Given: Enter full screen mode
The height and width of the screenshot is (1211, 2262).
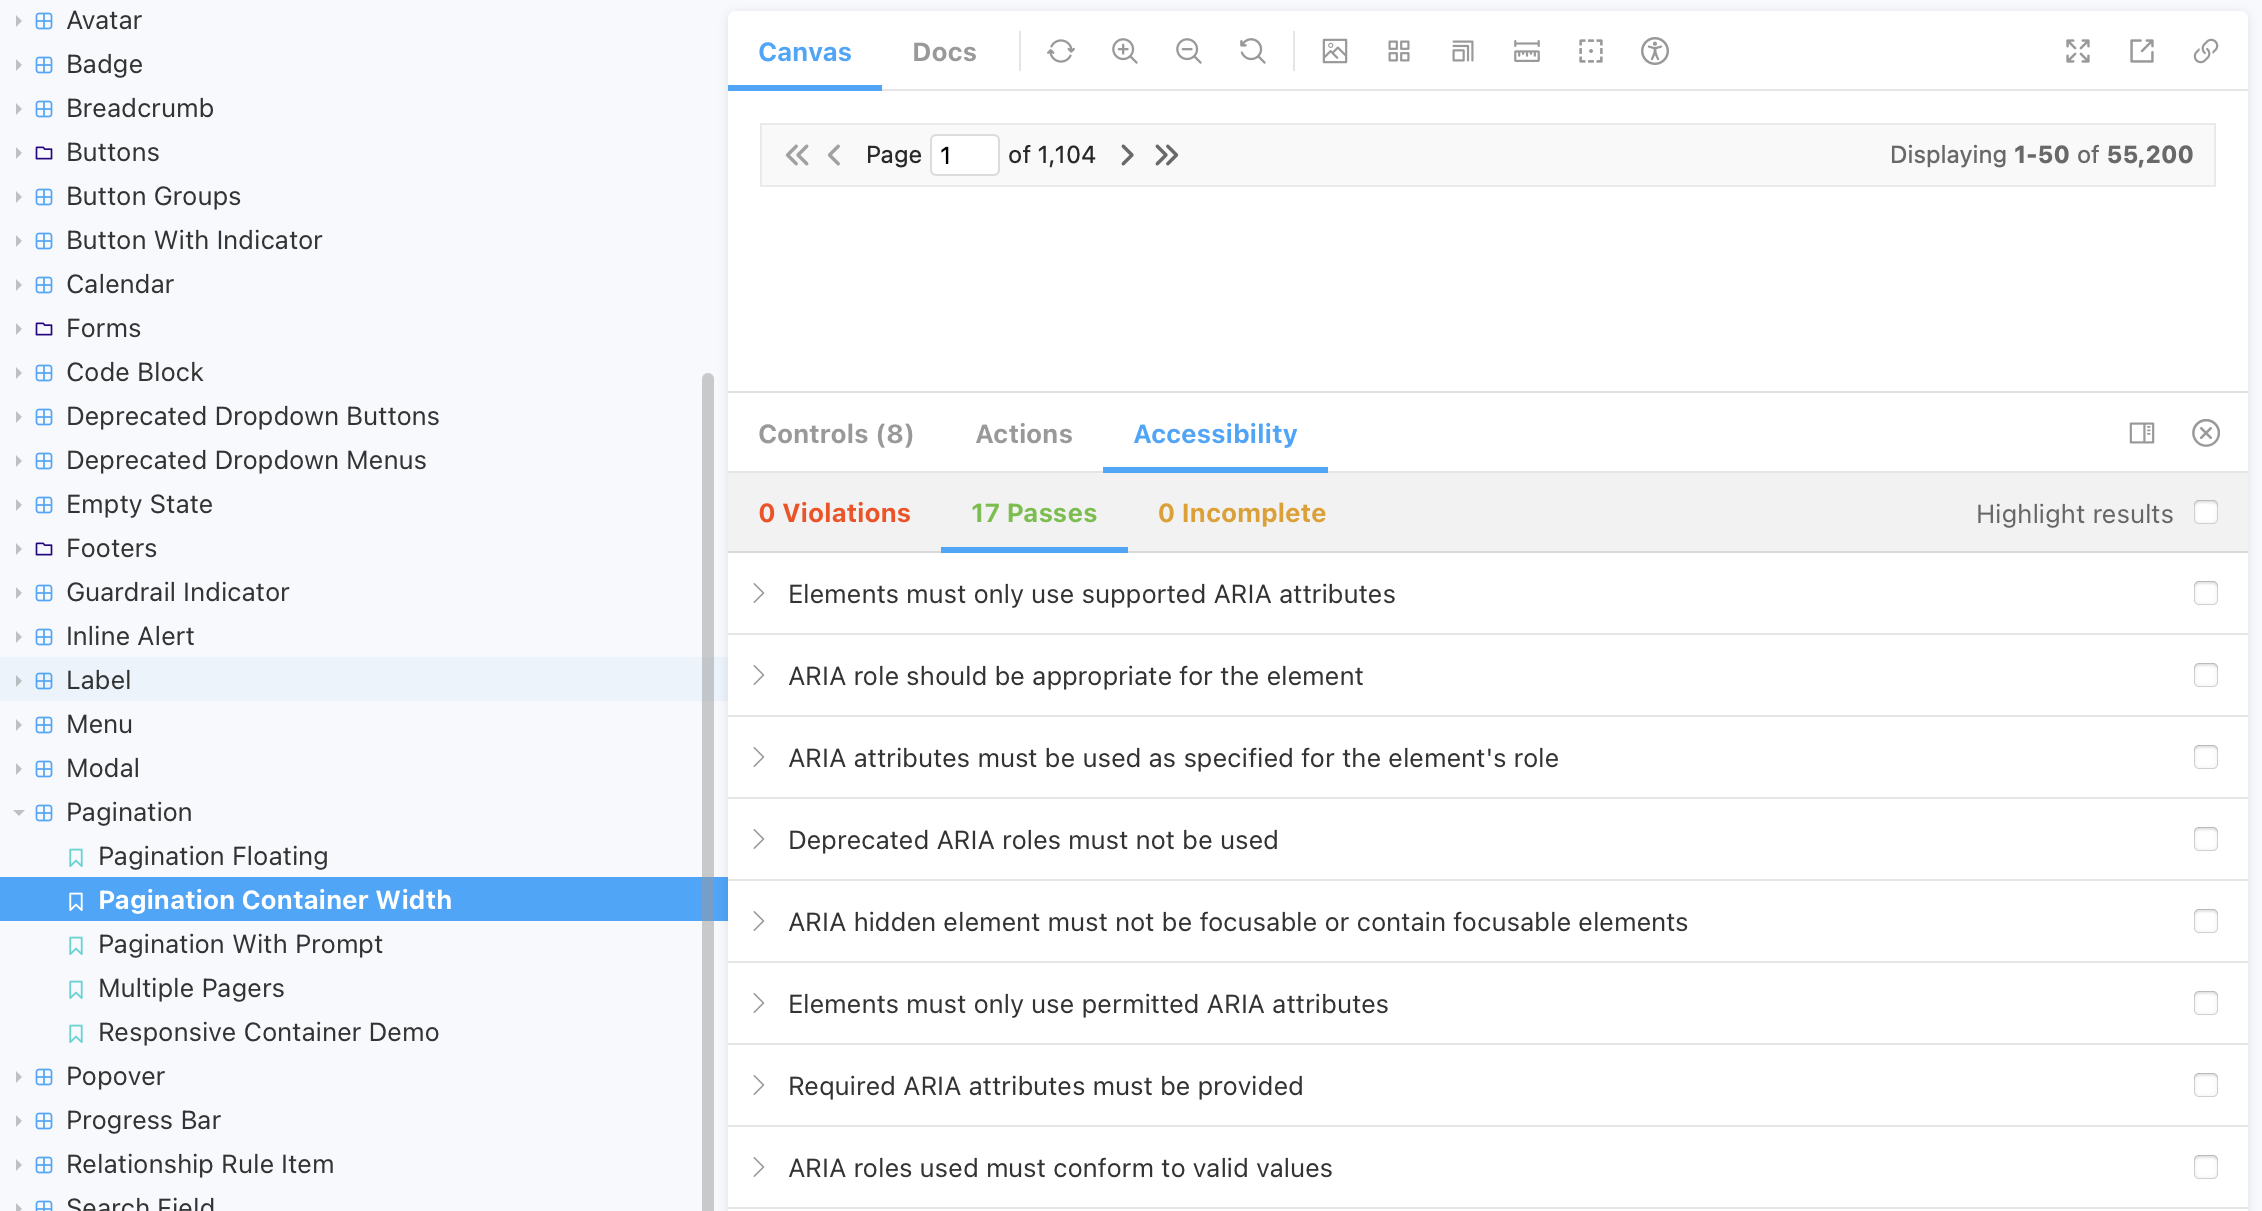Looking at the screenshot, I should (x=2078, y=51).
